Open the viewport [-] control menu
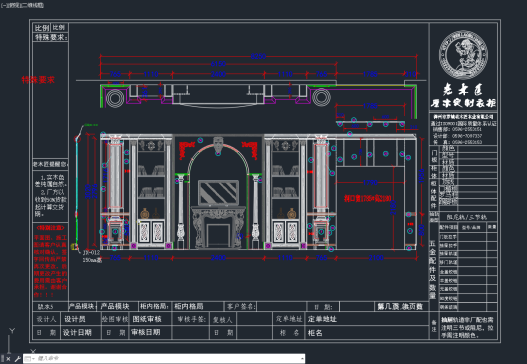This screenshot has height=364, width=527. click(3, 5)
